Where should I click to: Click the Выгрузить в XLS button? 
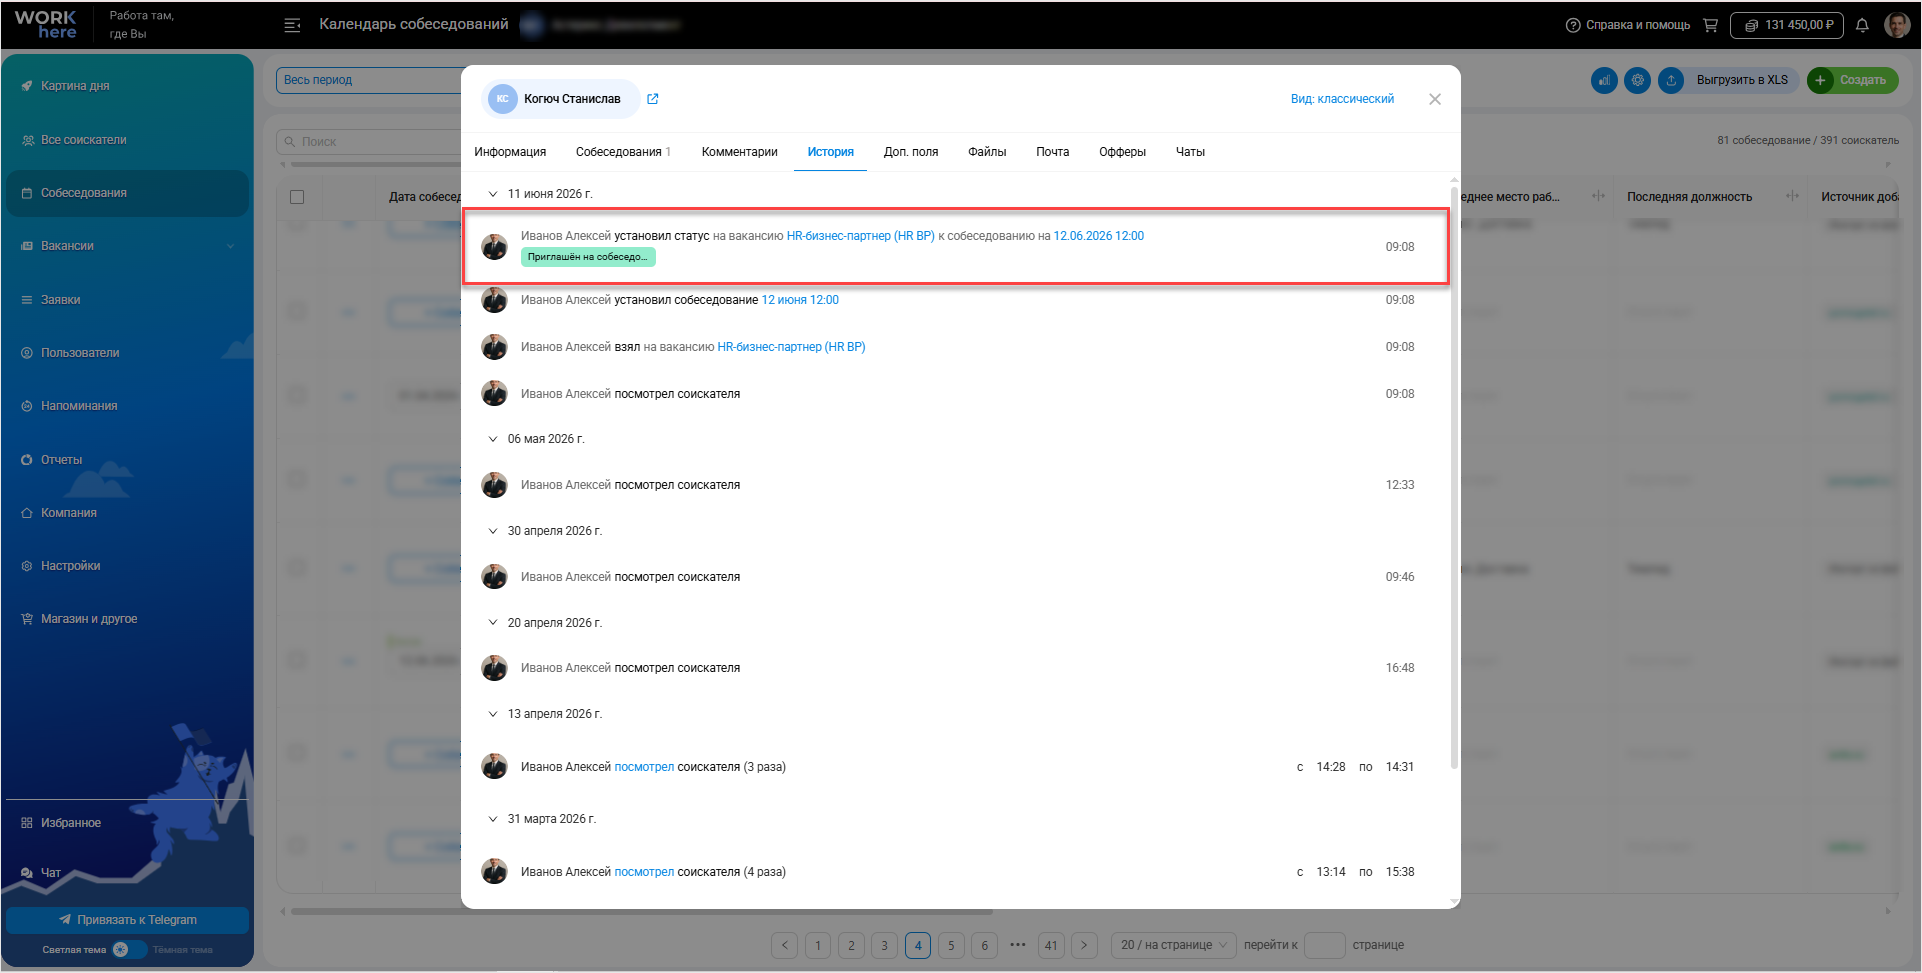1729,80
